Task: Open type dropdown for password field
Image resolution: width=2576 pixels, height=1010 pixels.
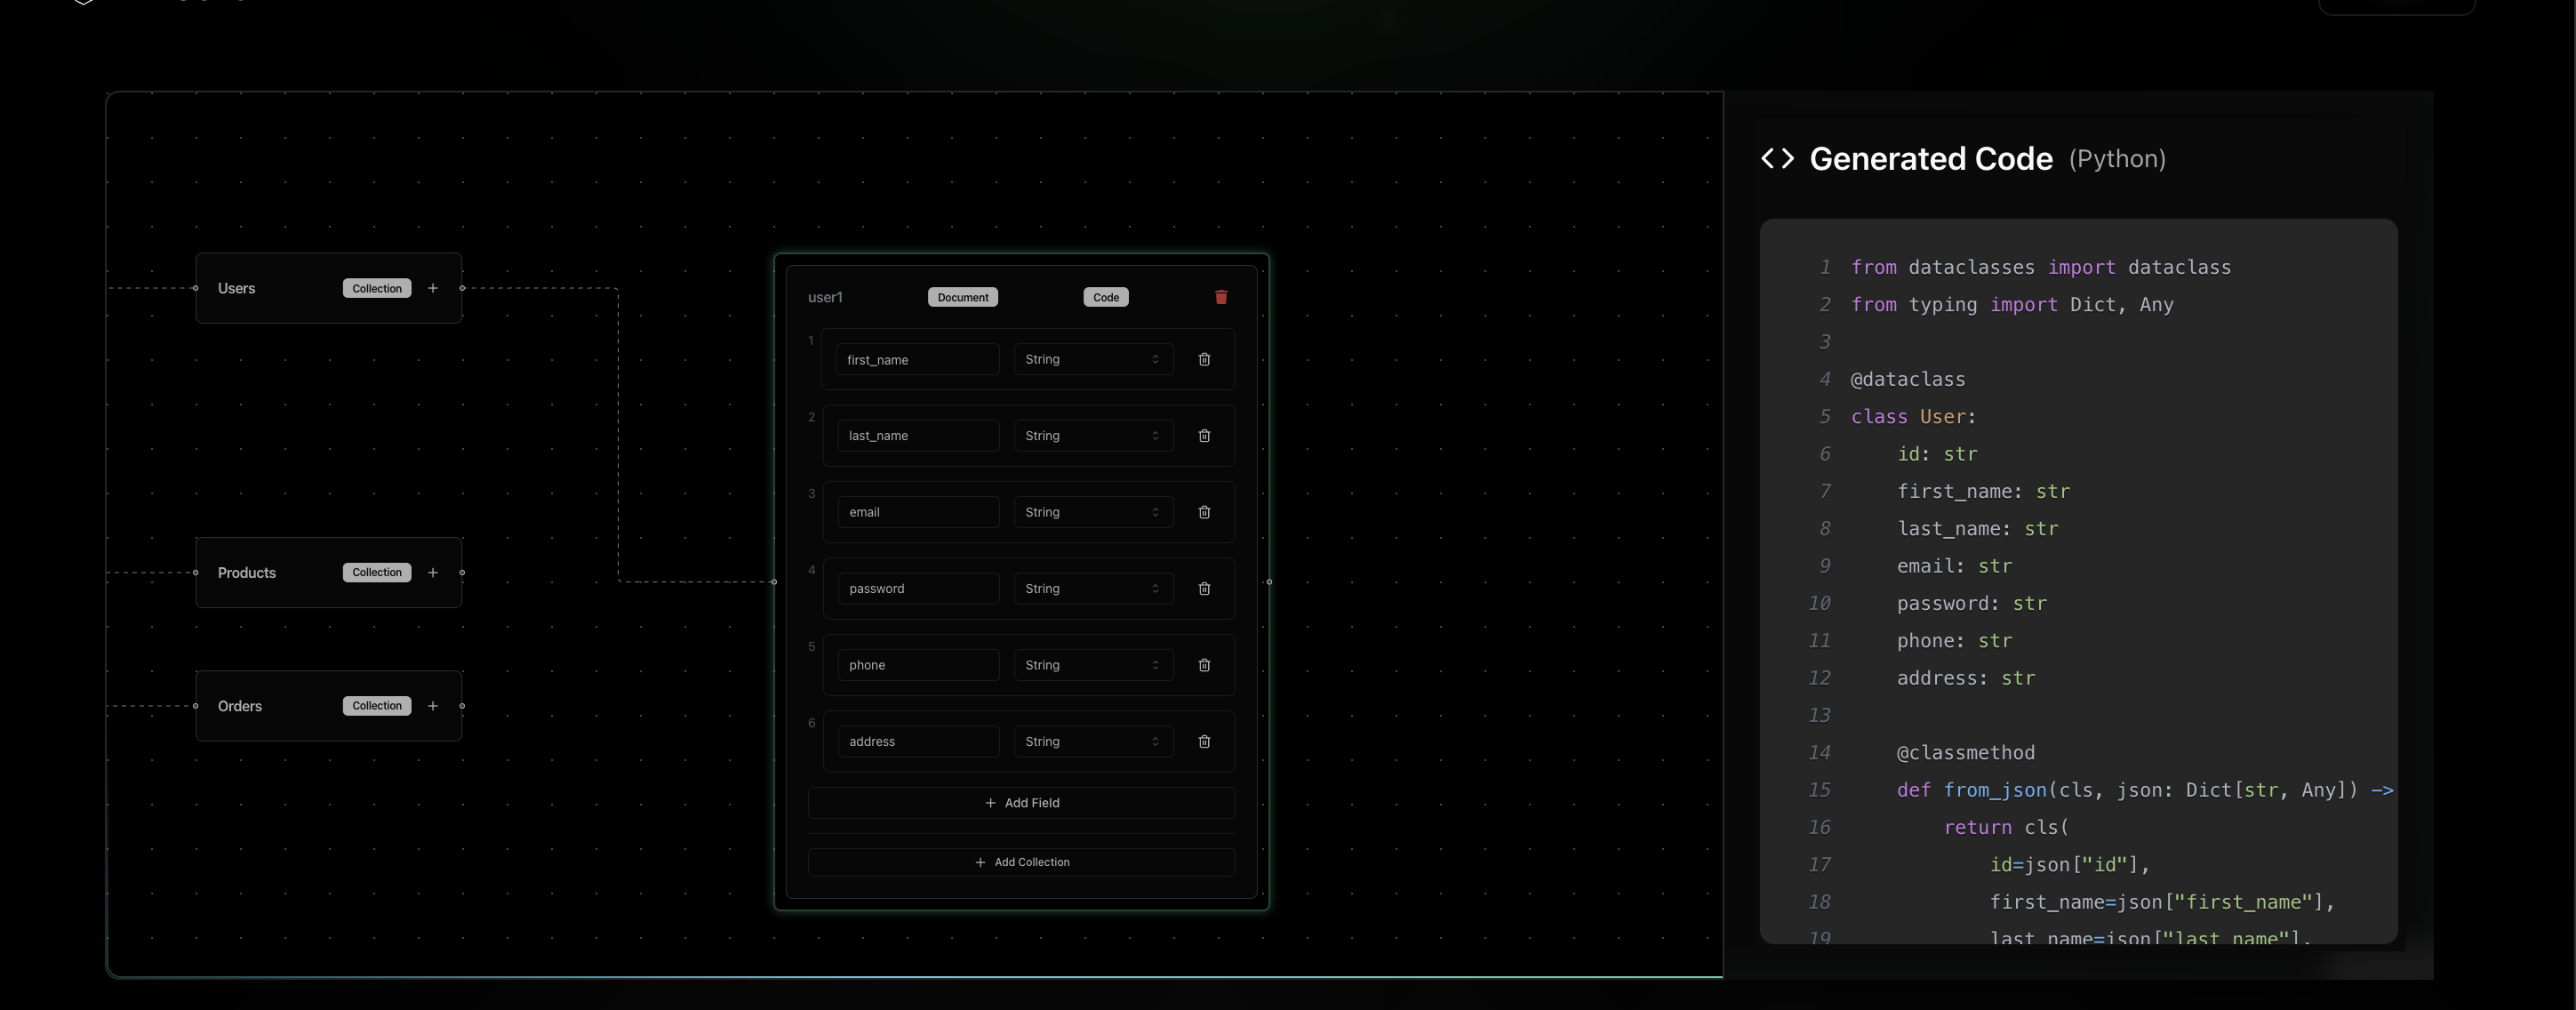Action: (1092, 588)
